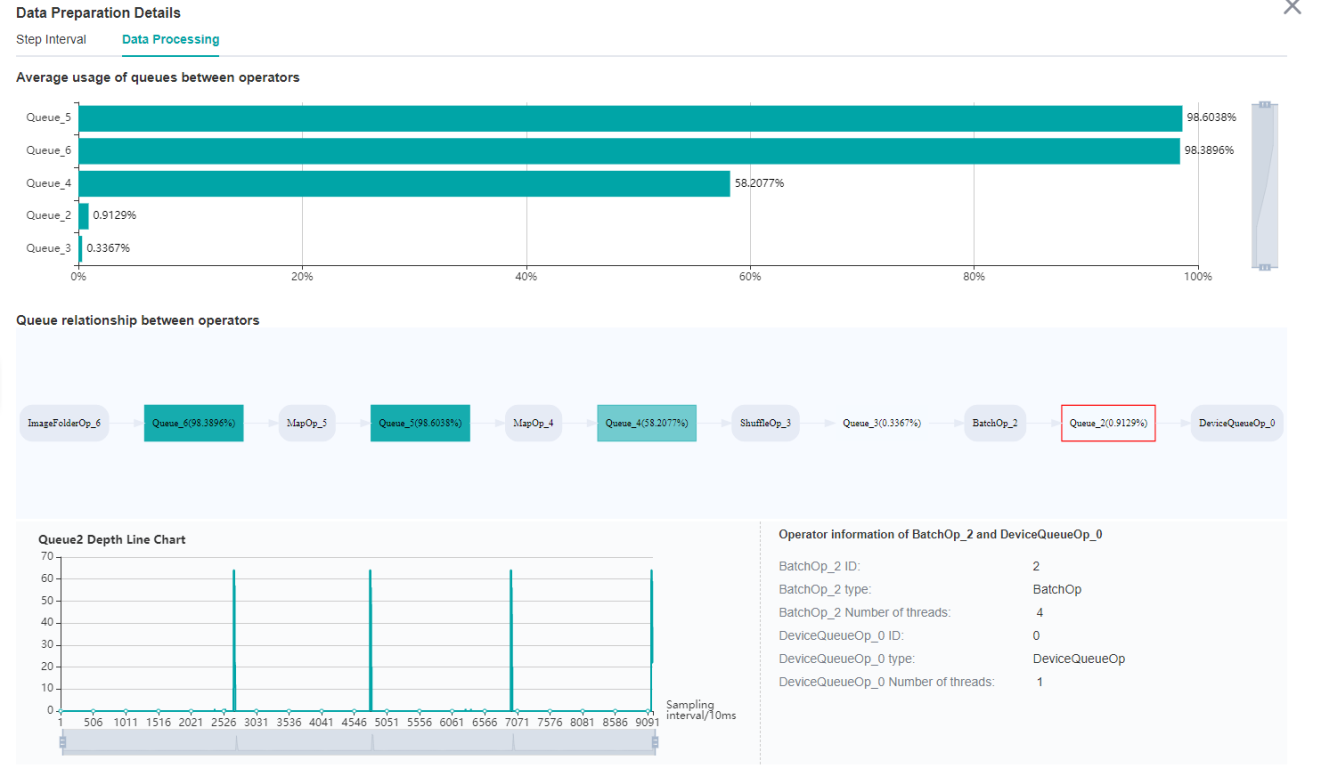Click the Queue_6 usage bar

pyautogui.click(x=628, y=151)
